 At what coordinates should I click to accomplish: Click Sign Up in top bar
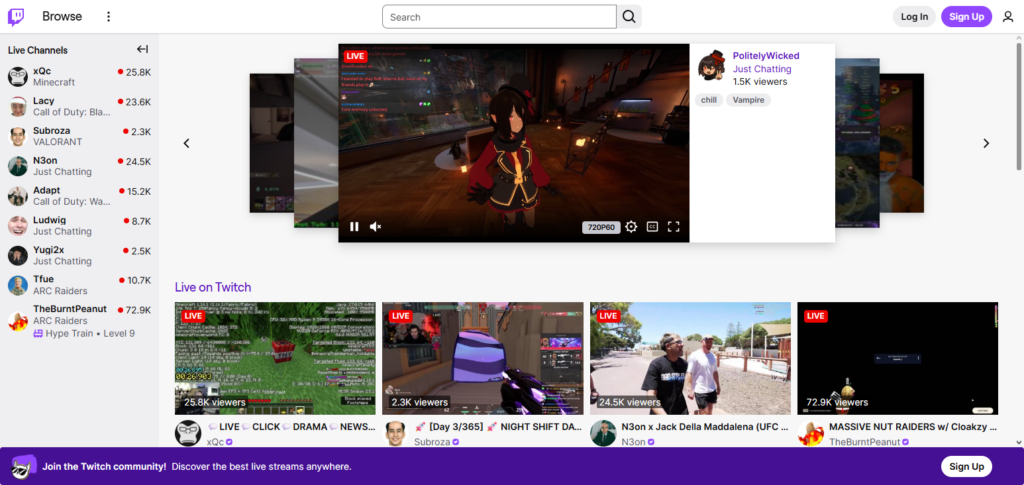[967, 17]
